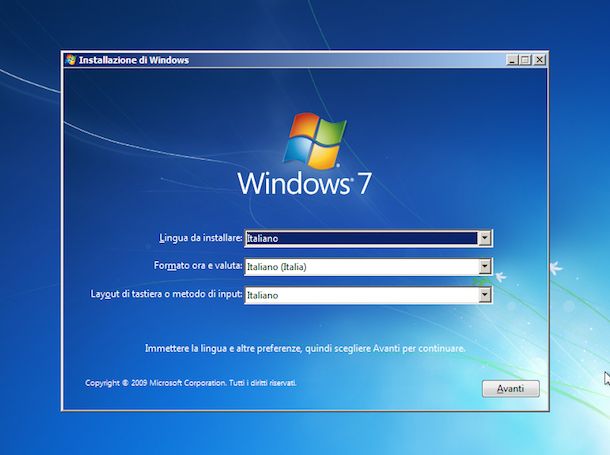Maximize the Installazione di Windows window
The width and height of the screenshot is (610, 455).
526,60
